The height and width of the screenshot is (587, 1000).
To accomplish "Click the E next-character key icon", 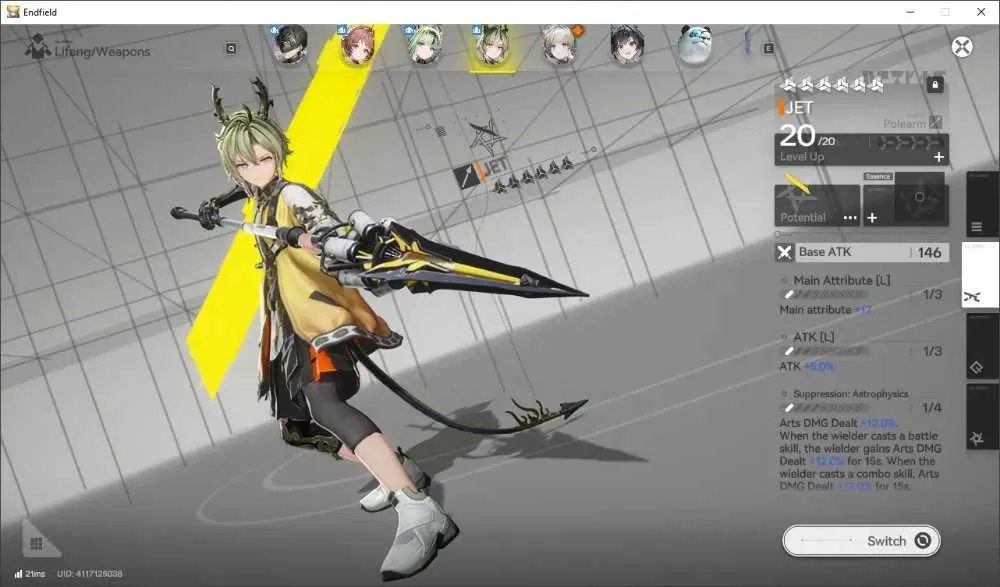I will pyautogui.click(x=768, y=48).
